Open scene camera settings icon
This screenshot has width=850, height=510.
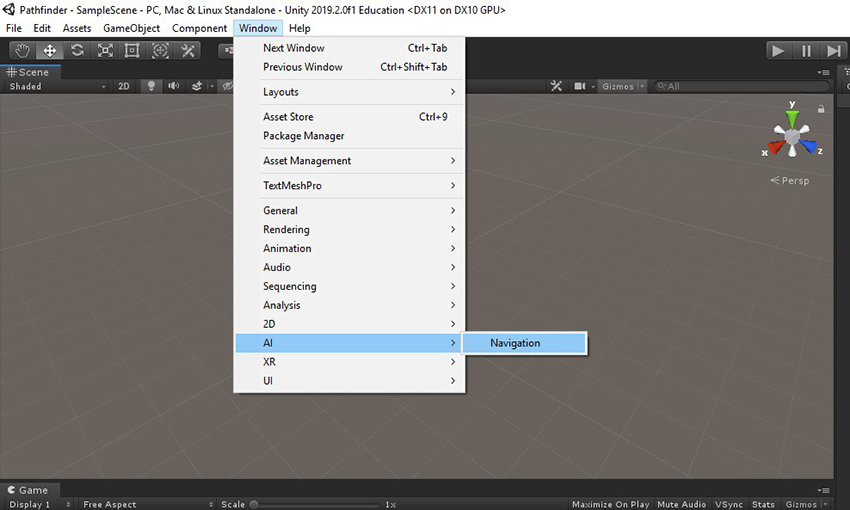coord(580,86)
